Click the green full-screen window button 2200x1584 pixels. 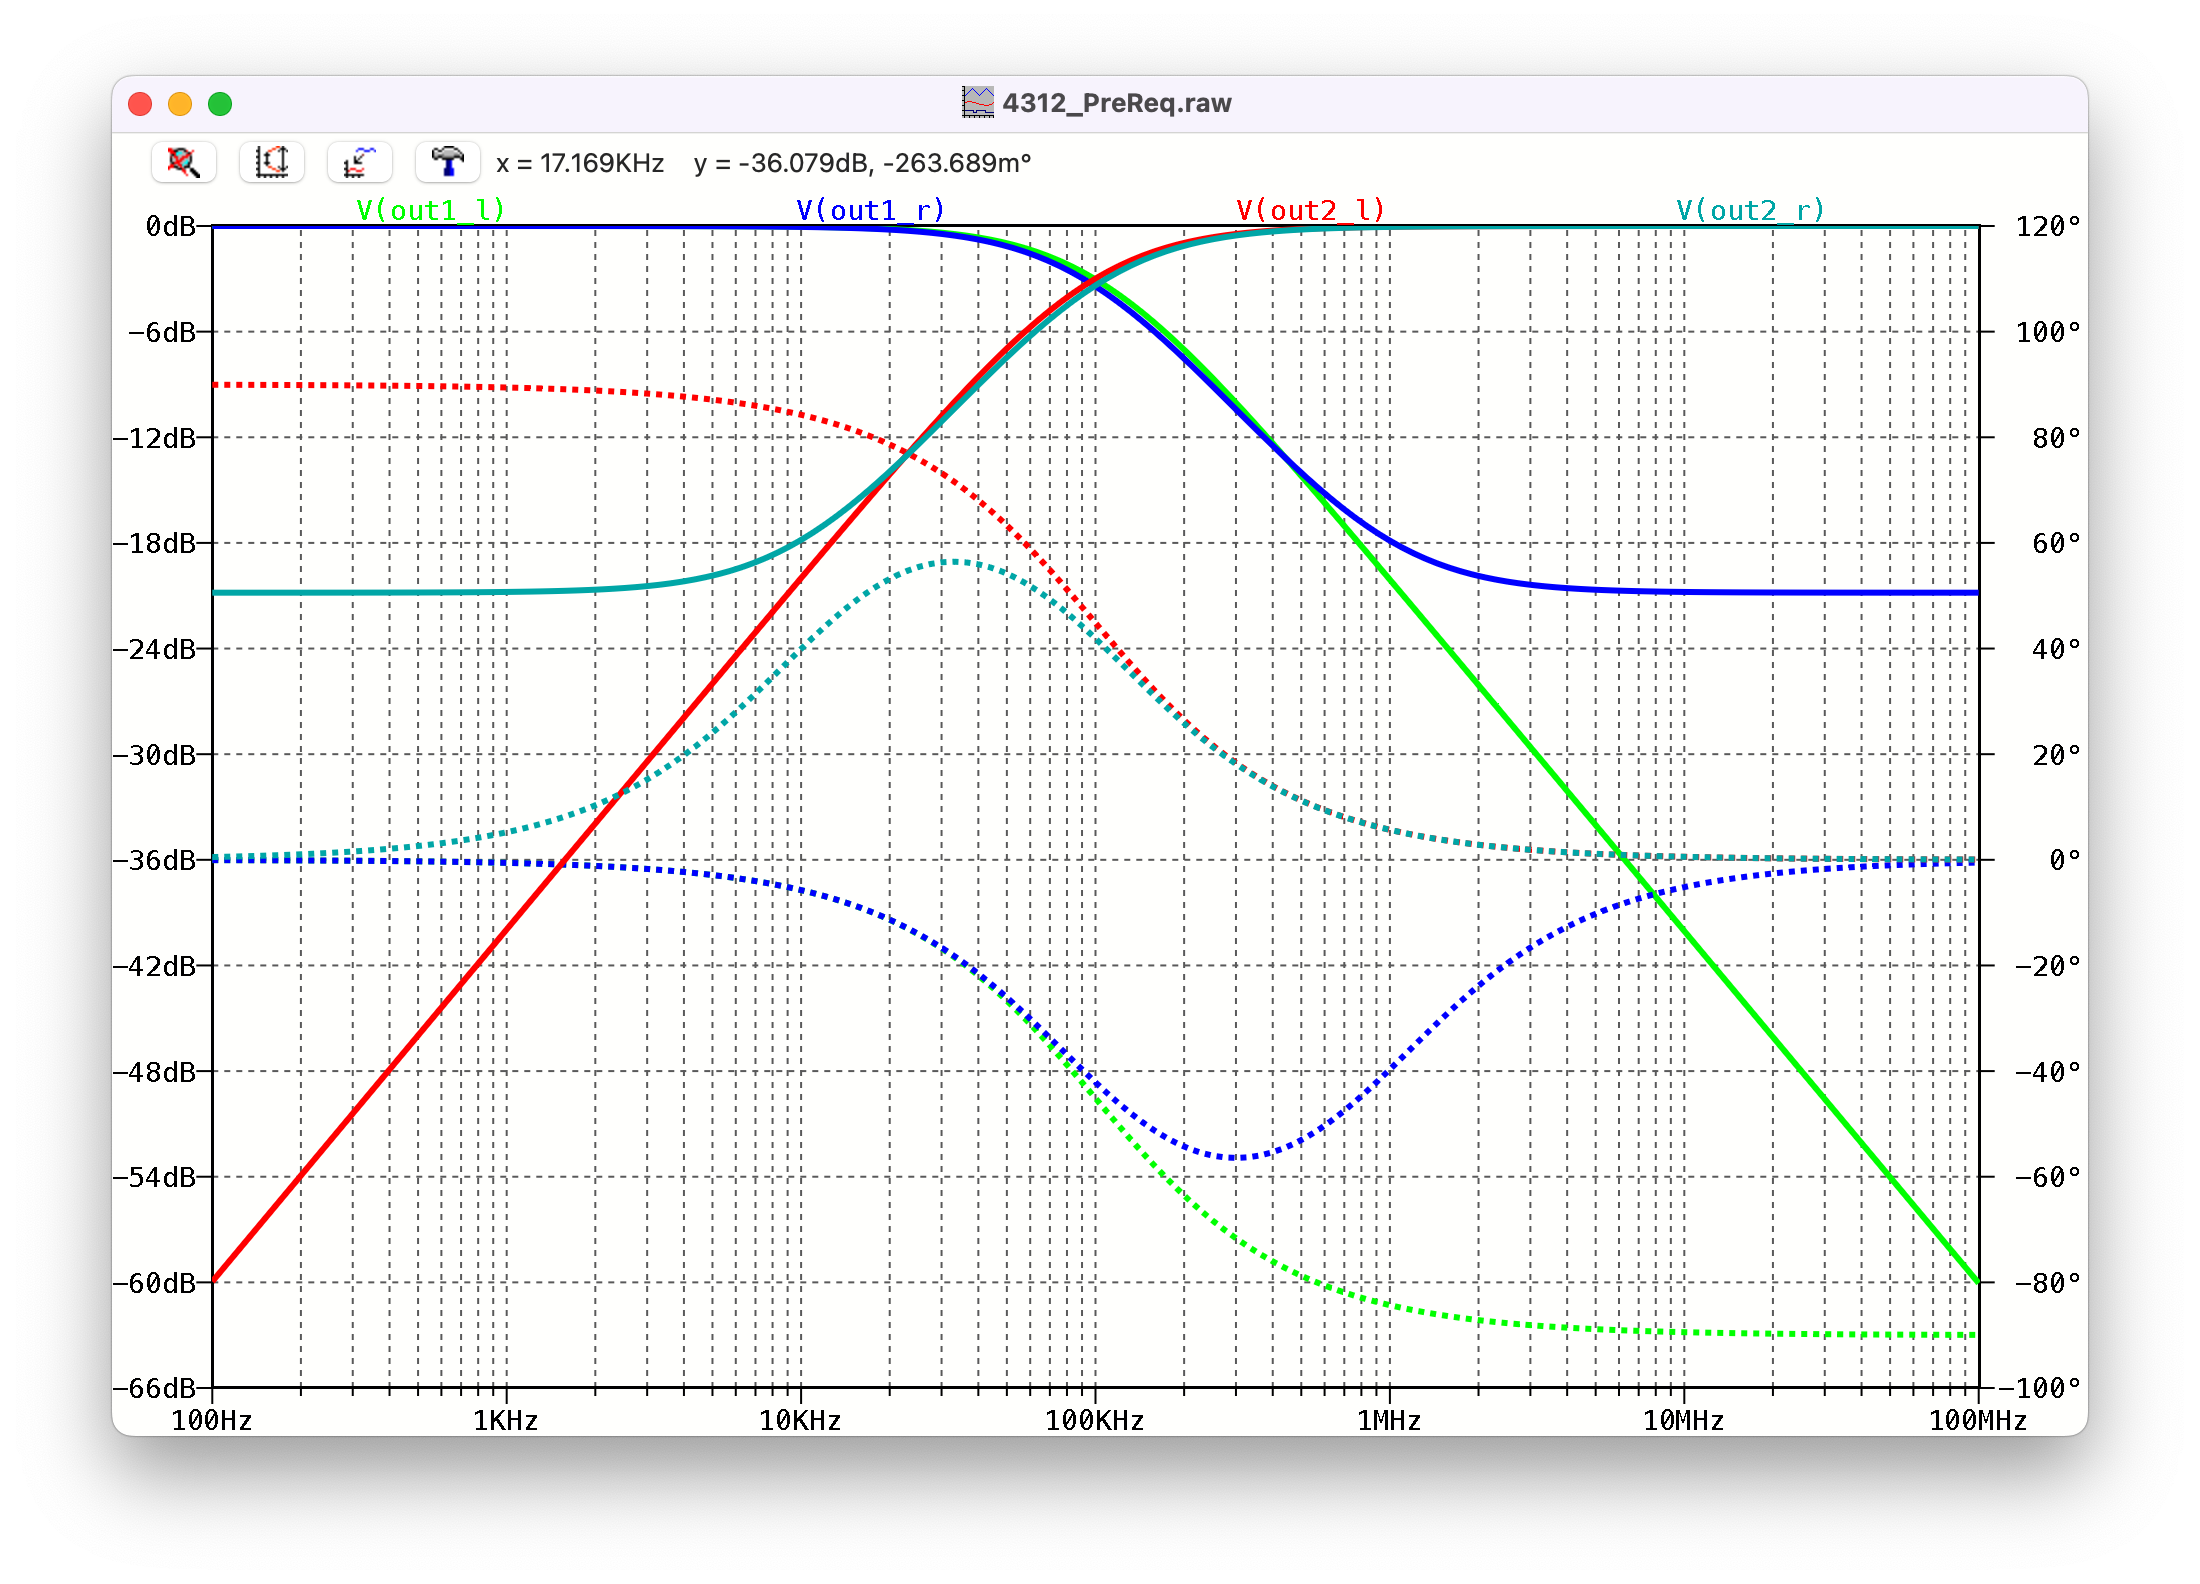pos(220,104)
